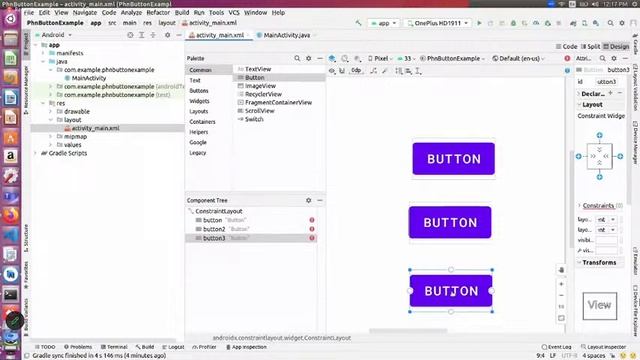Select the Layouts category in the Palette
Image resolution: width=640 pixels, height=360 pixels.
pos(199,111)
